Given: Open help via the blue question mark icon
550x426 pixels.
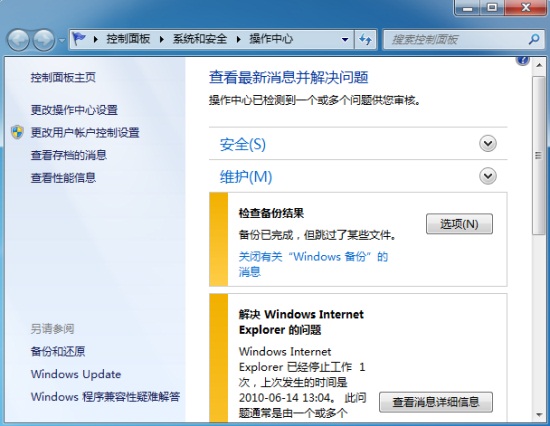Looking at the screenshot, I should point(523,61).
